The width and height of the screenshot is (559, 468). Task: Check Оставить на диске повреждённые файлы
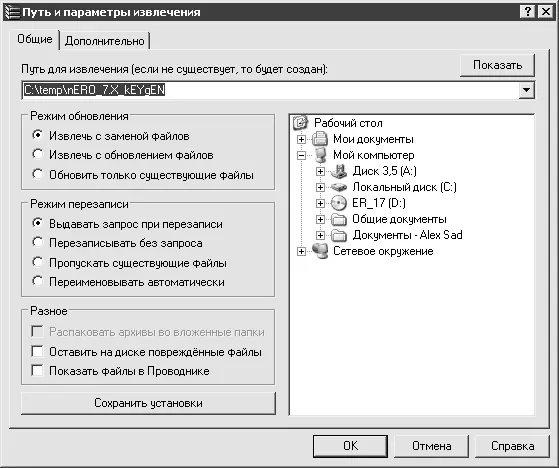(x=37, y=351)
